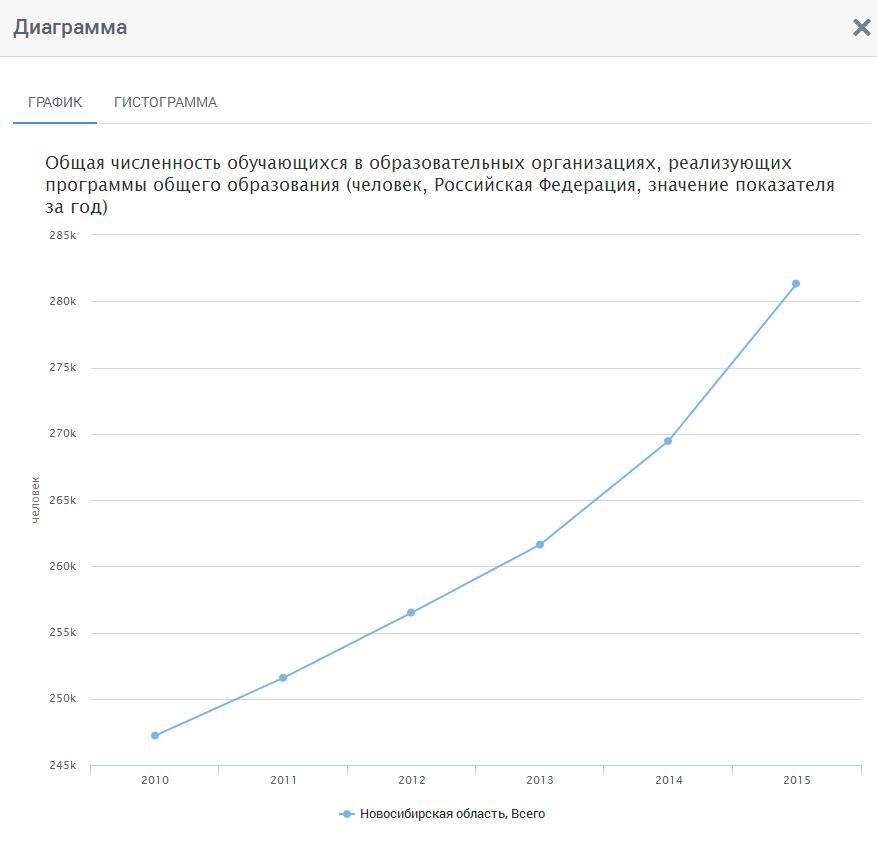Viewport: 877px width, 846px height.
Task: Click the 270k y-axis label
Action: [63, 433]
